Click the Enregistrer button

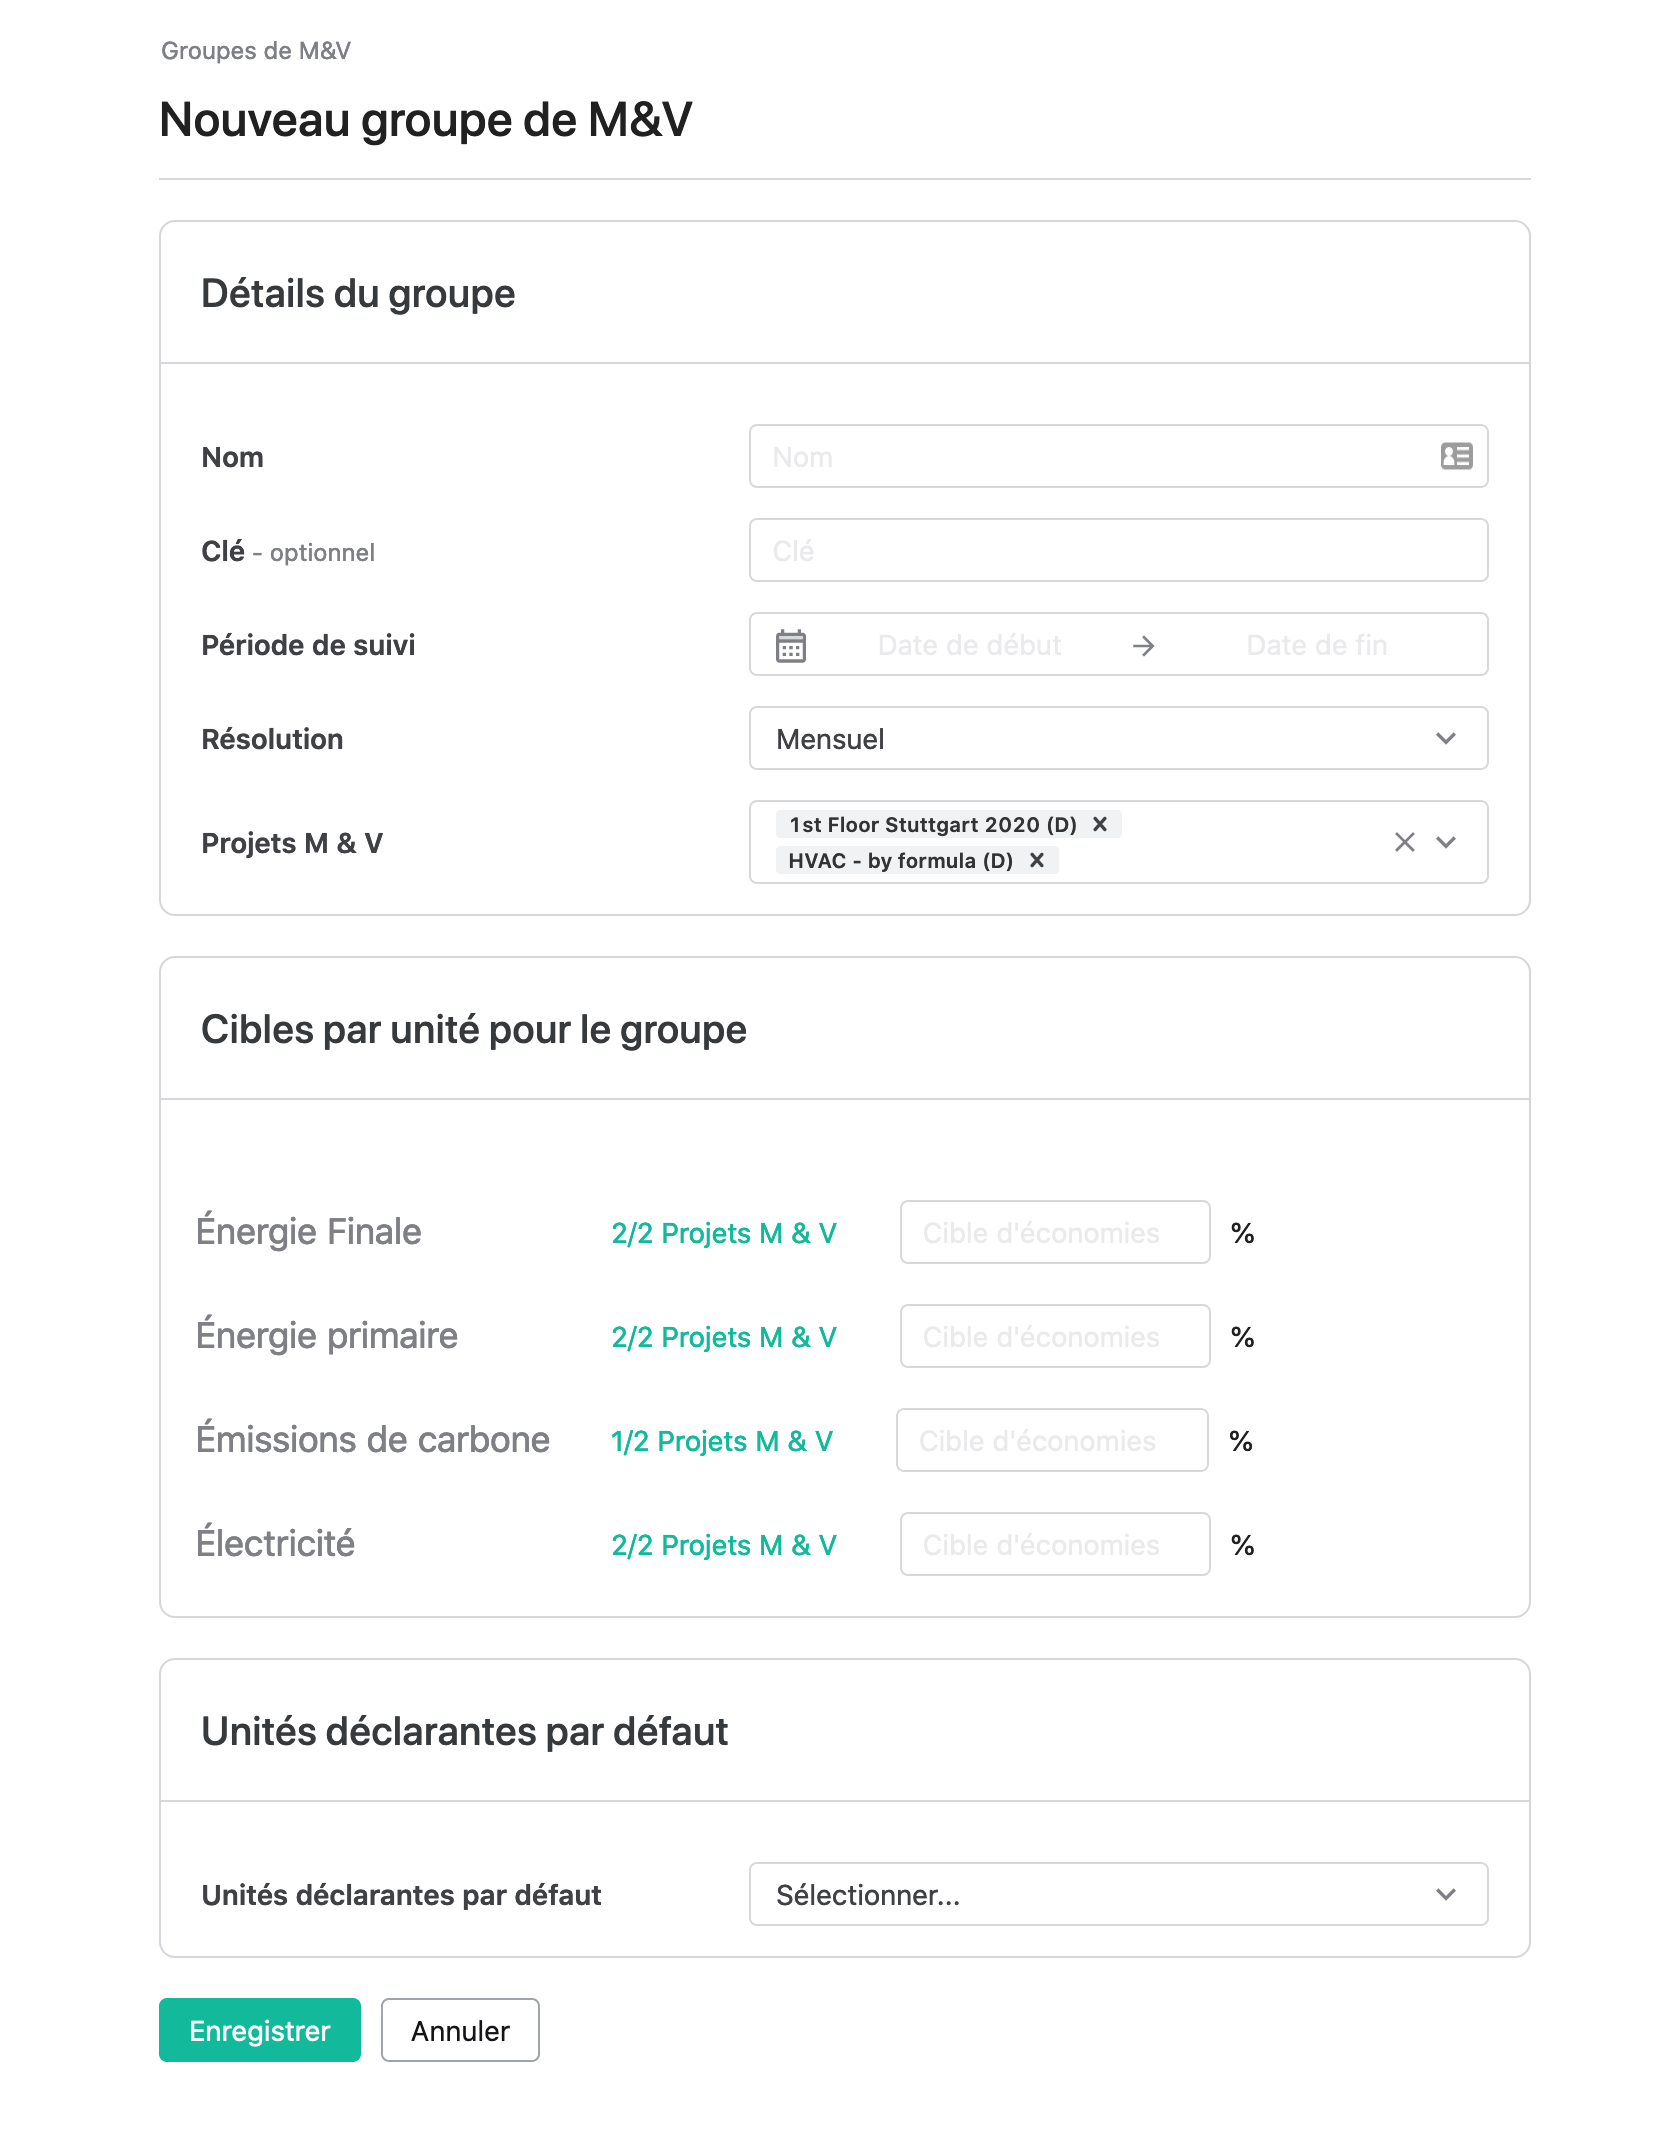click(x=260, y=2030)
